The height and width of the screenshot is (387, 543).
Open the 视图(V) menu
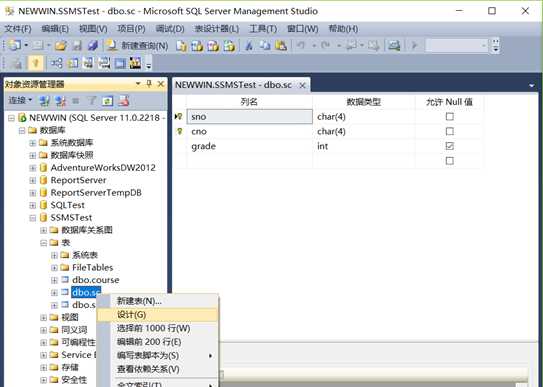[93, 28]
